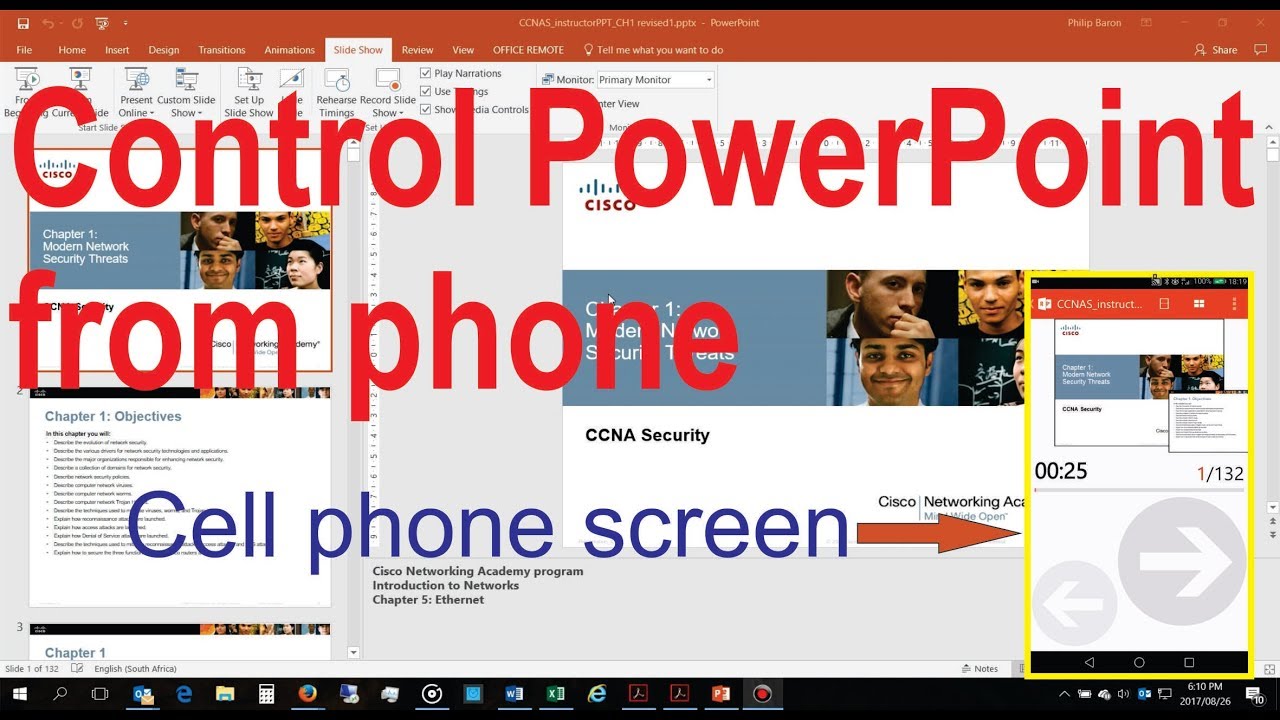This screenshot has width=1280, height=720.
Task: Click Notes button in status bar
Action: 978,669
